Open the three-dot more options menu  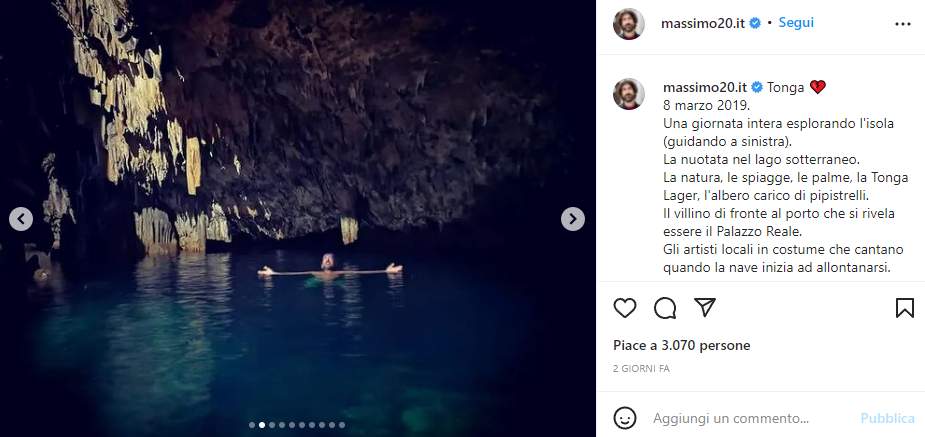[x=903, y=23]
